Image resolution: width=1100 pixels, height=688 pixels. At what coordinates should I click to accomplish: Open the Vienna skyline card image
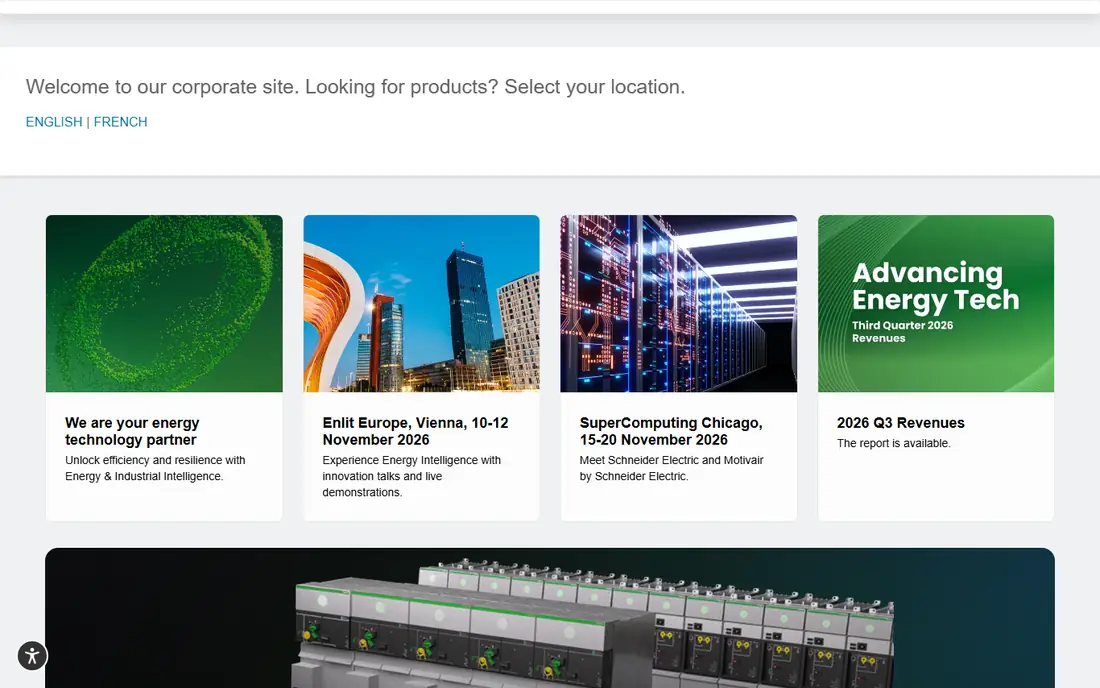point(422,304)
